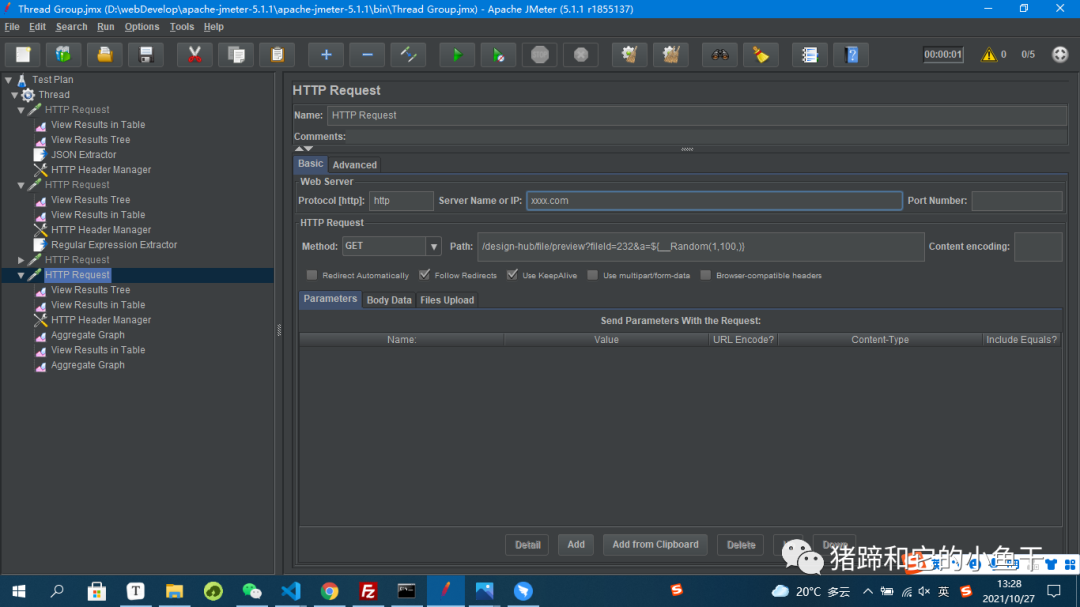The image size is (1080, 607).
Task: Click the New test plan toolbar icon
Action: point(23,54)
